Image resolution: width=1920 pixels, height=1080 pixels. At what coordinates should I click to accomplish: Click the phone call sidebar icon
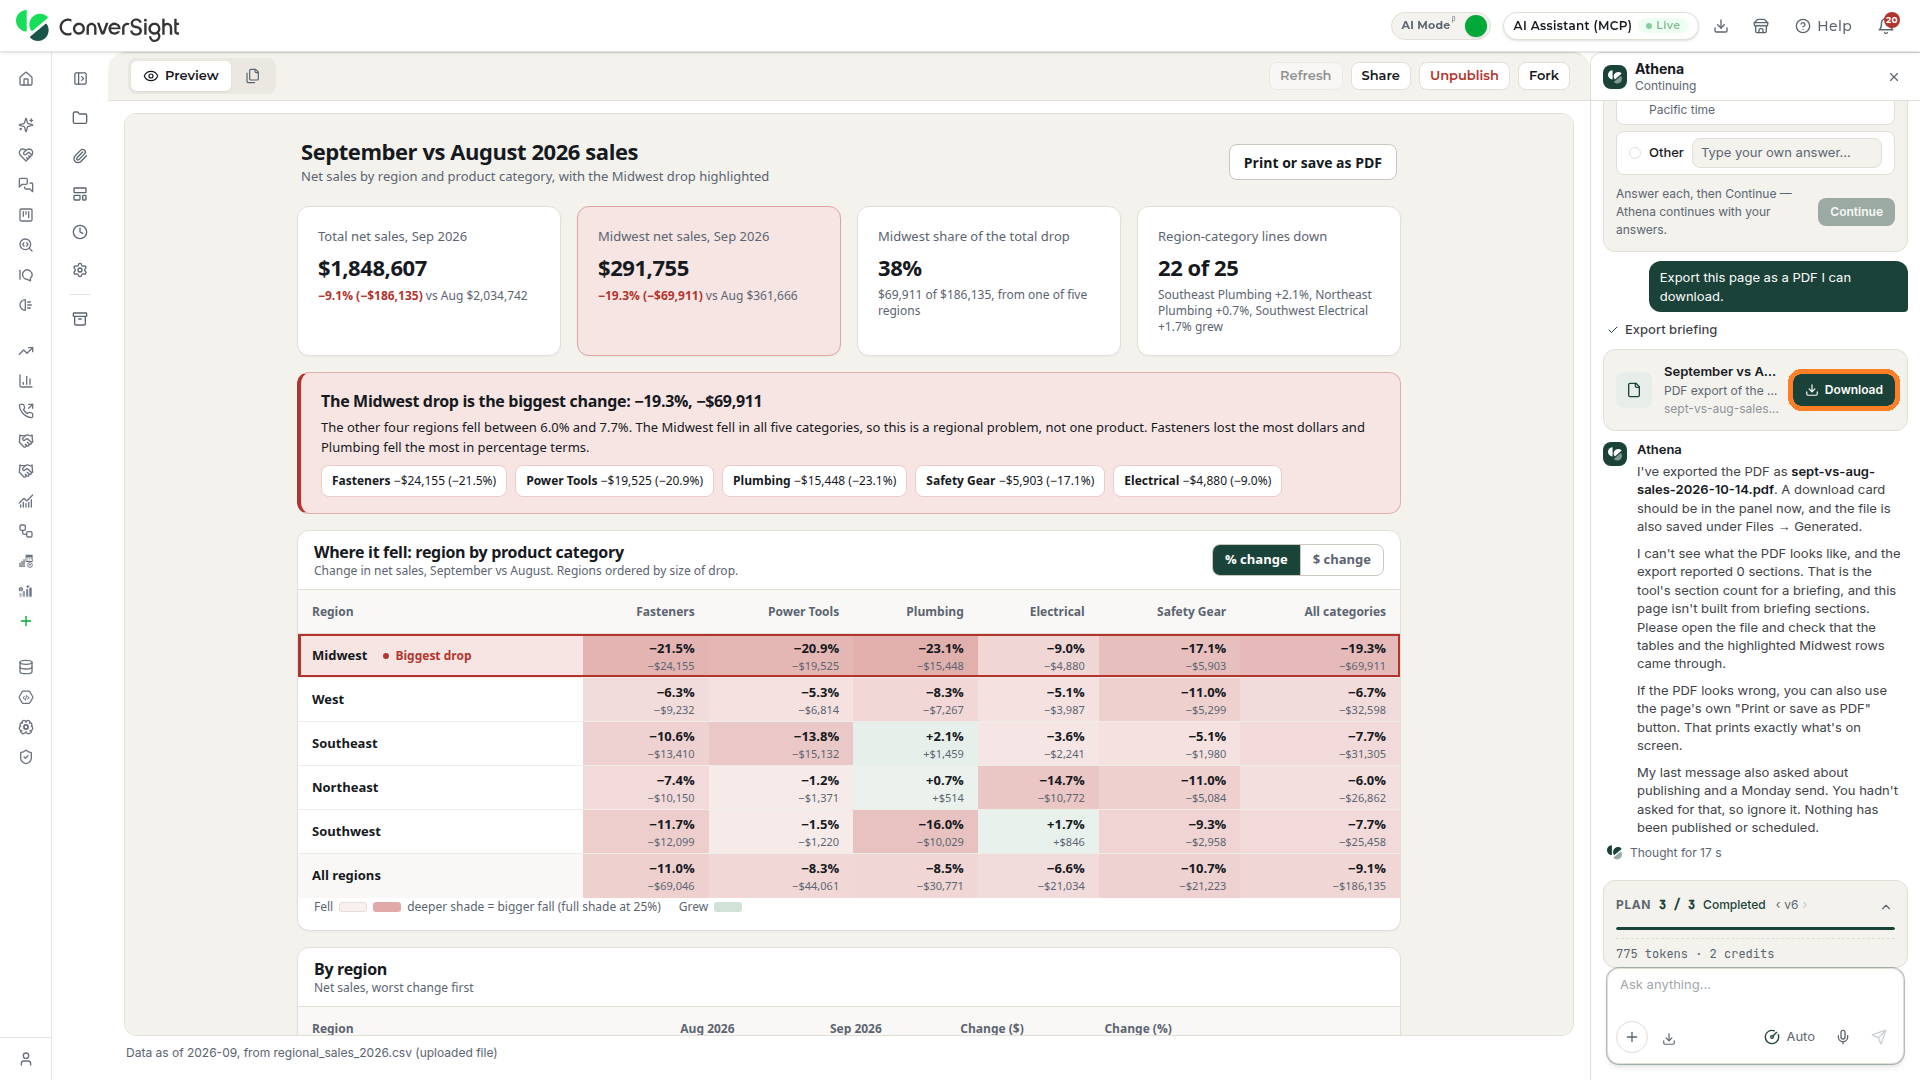pos(26,411)
